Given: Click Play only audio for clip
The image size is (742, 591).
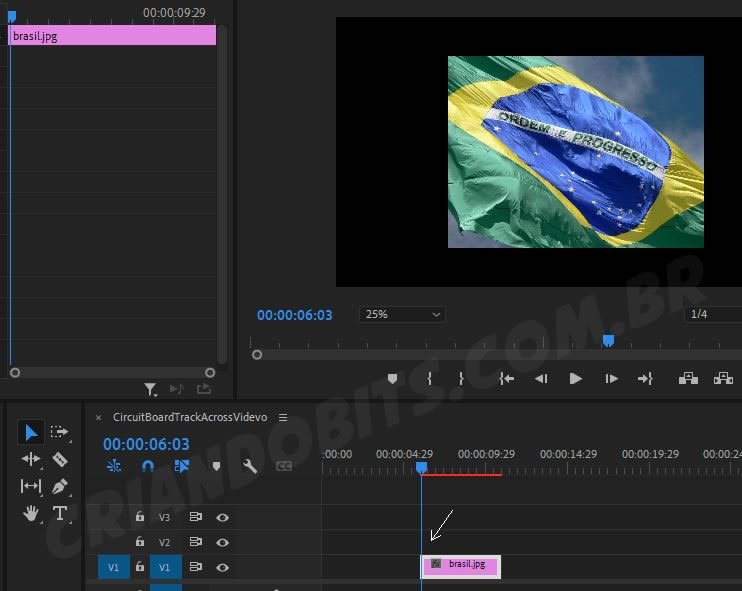Looking at the screenshot, I should (177, 388).
